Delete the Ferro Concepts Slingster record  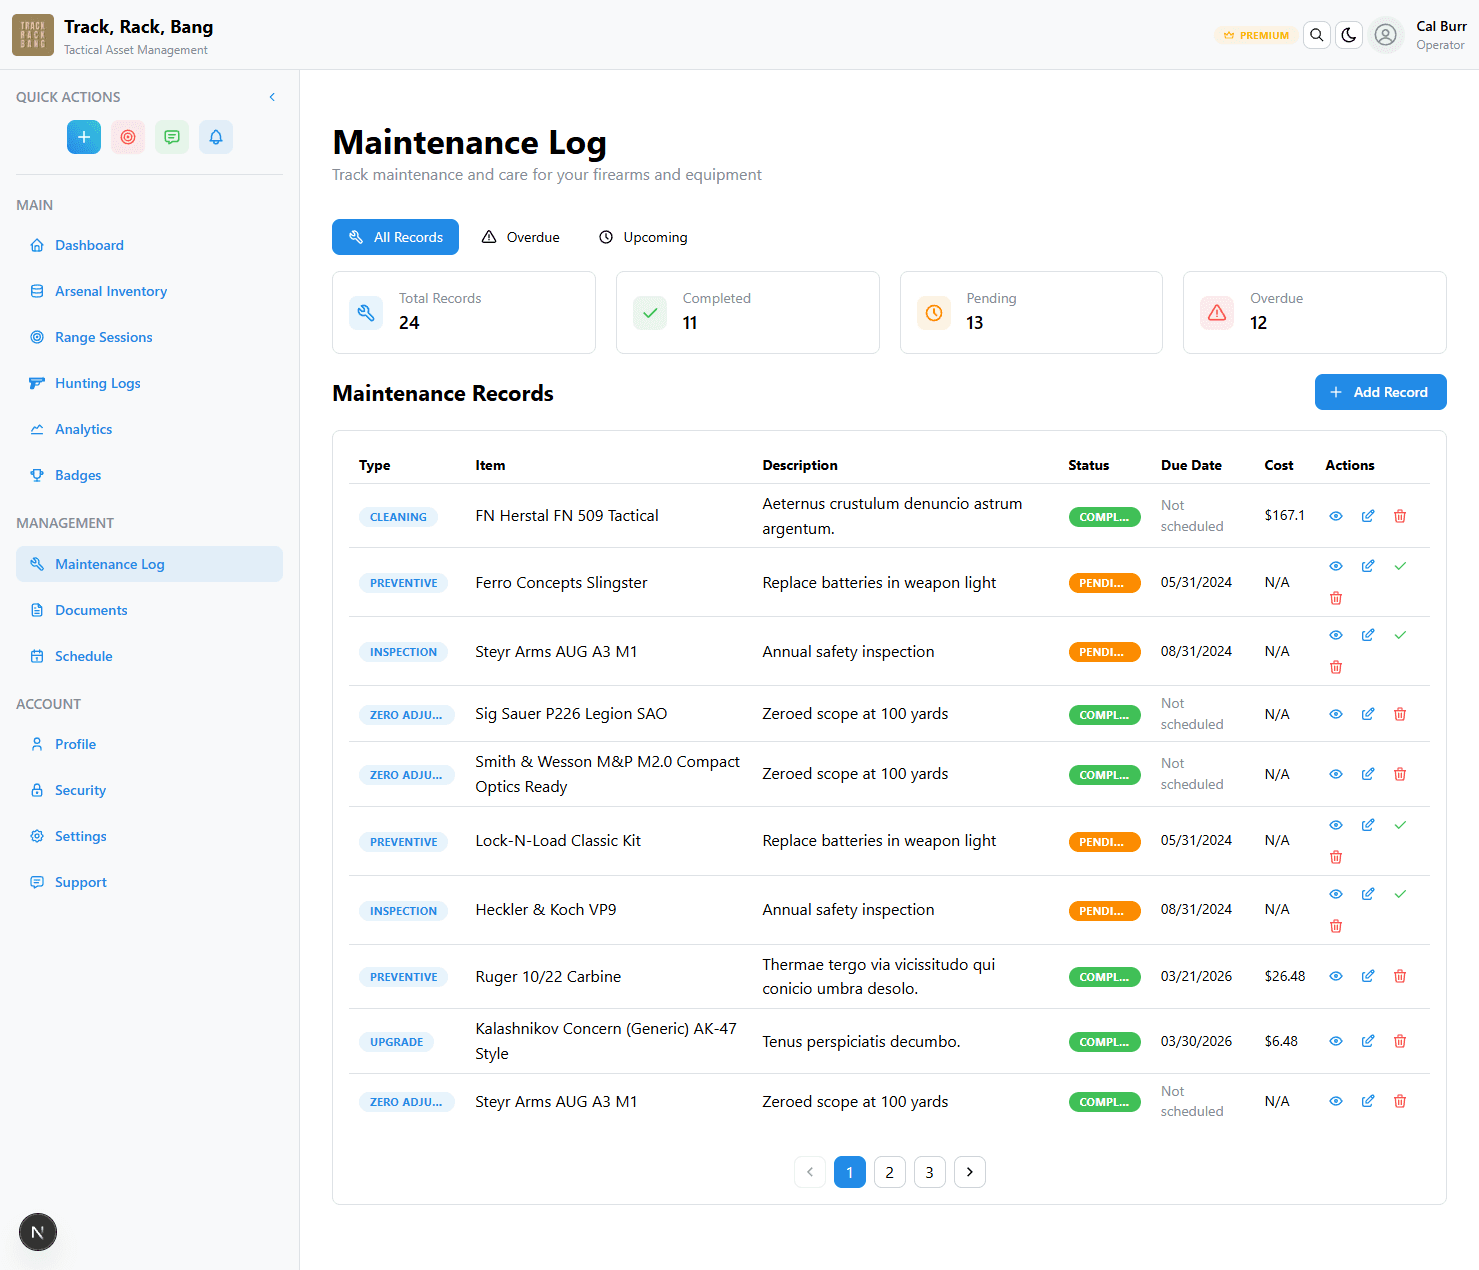point(1336,598)
